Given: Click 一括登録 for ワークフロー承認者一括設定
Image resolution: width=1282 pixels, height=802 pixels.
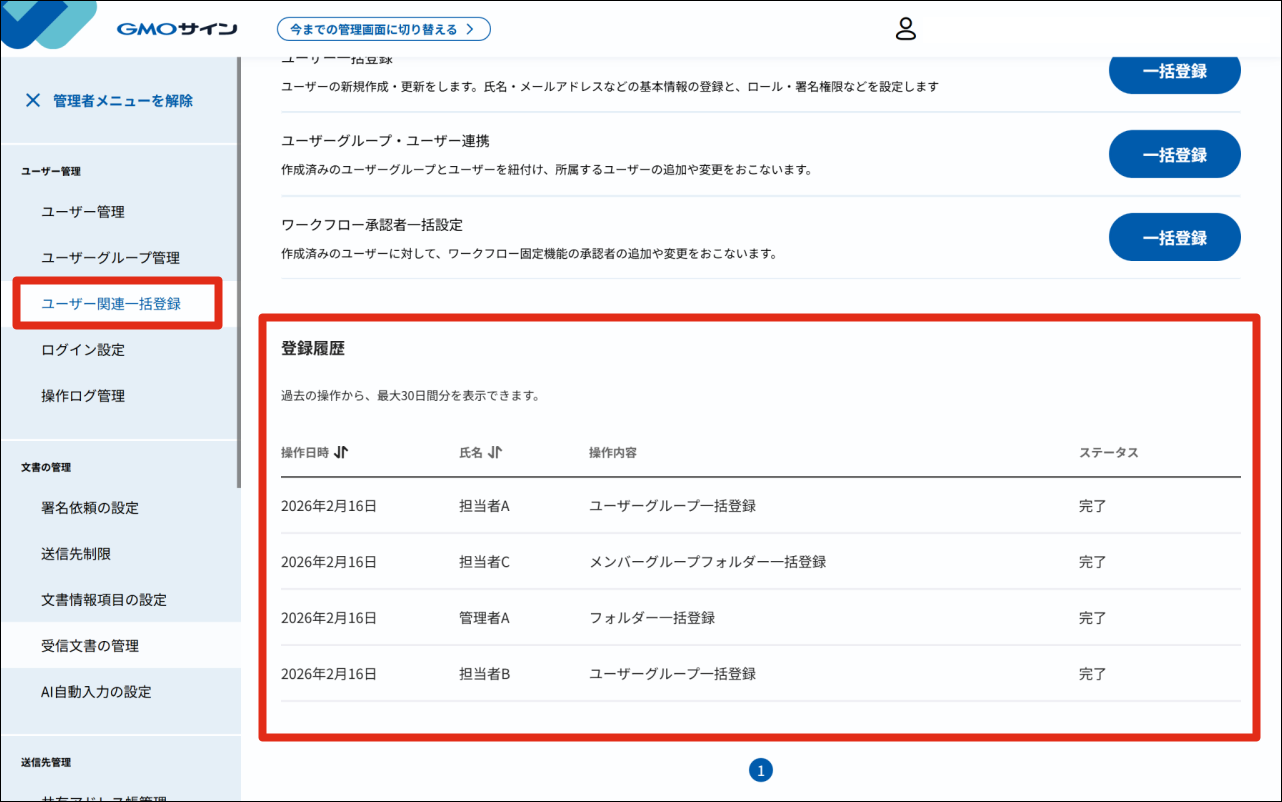Looking at the screenshot, I should point(1174,238).
